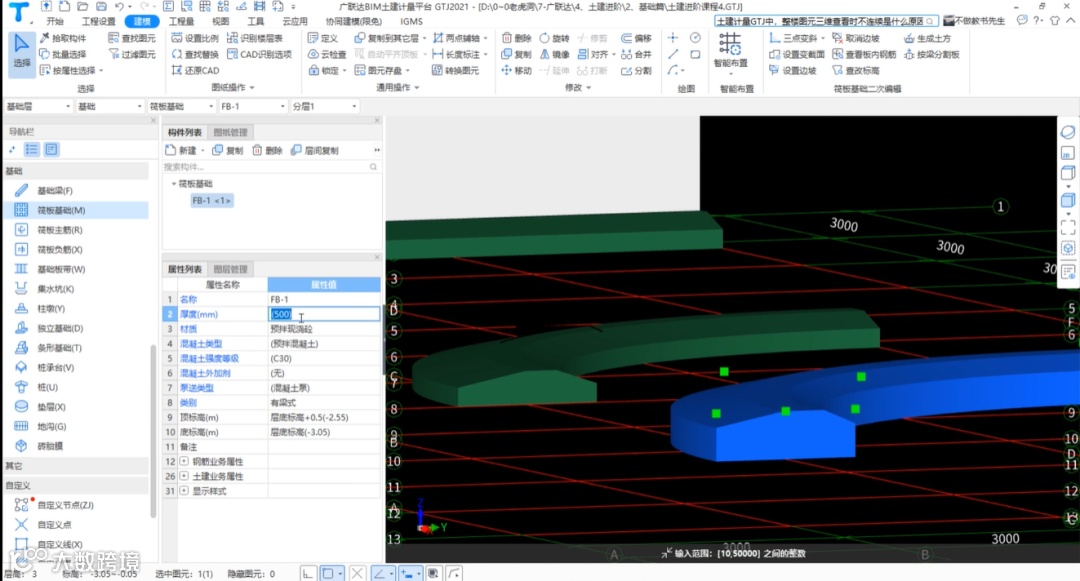Viewport: 1080px width, 581px height.
Task: Select the 镜像 mirror tool
Action: point(554,54)
